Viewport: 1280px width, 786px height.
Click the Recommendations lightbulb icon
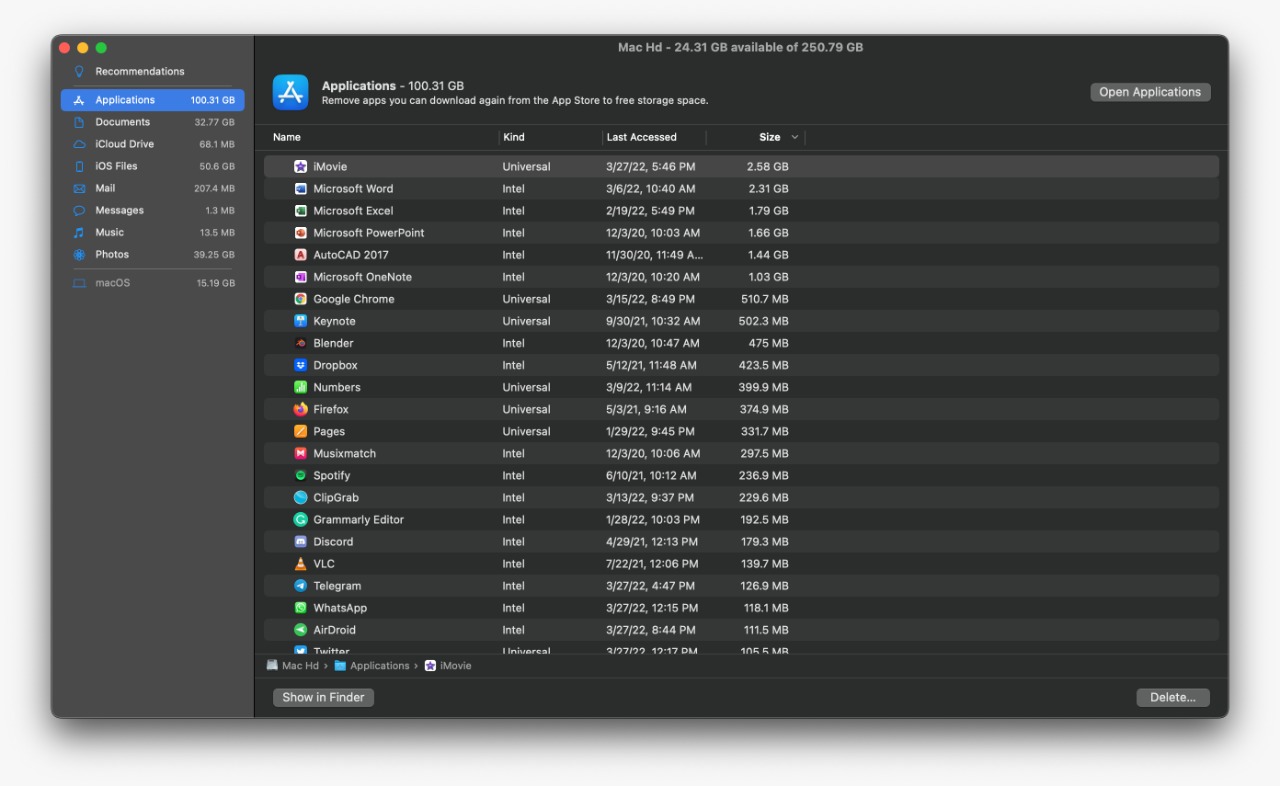(79, 72)
